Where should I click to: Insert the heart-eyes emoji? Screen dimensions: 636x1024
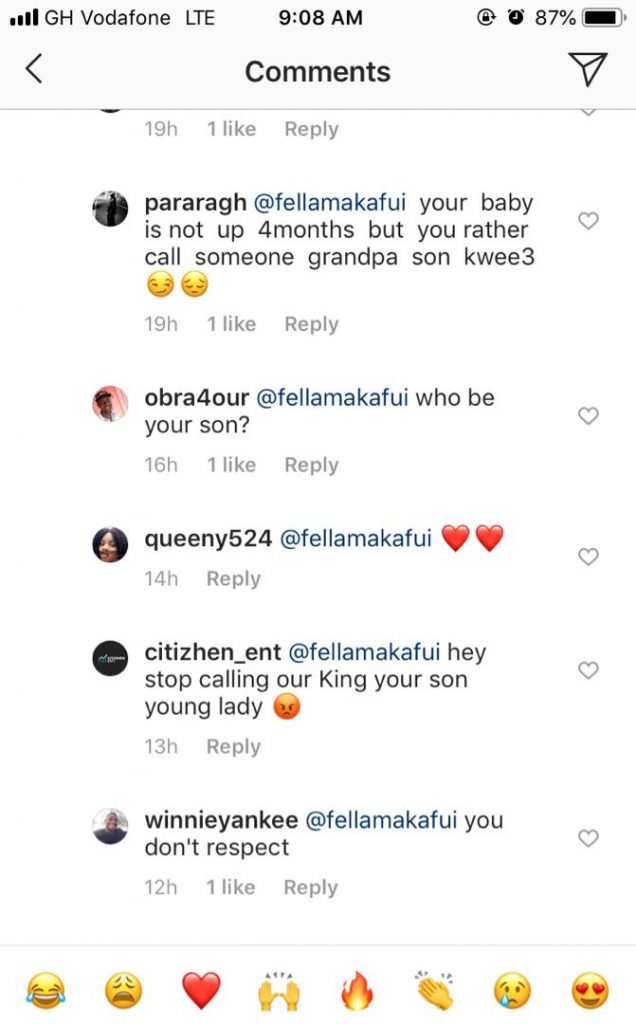[x=590, y=990]
